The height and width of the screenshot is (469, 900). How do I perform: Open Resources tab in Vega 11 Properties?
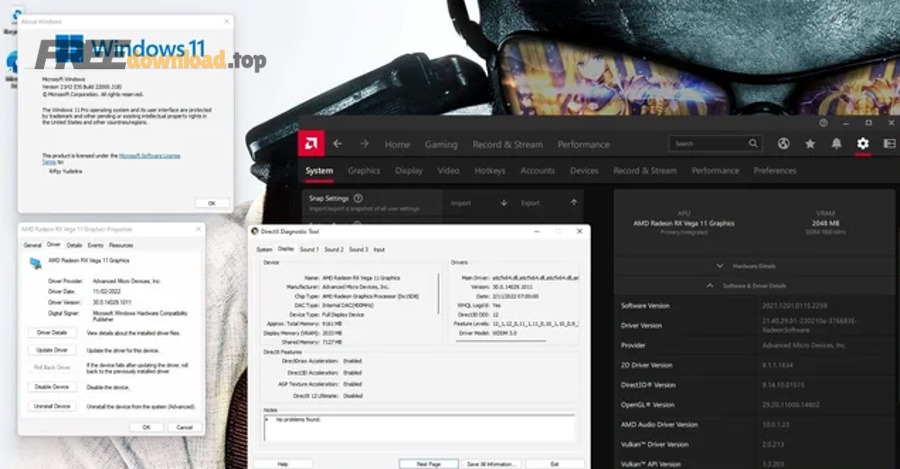[x=121, y=245]
